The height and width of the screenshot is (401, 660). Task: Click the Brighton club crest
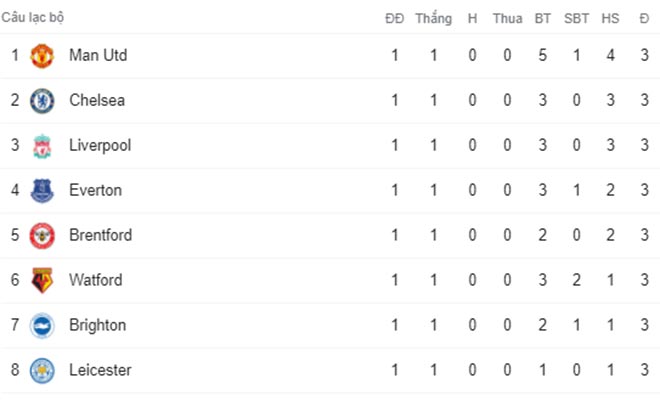(x=42, y=326)
